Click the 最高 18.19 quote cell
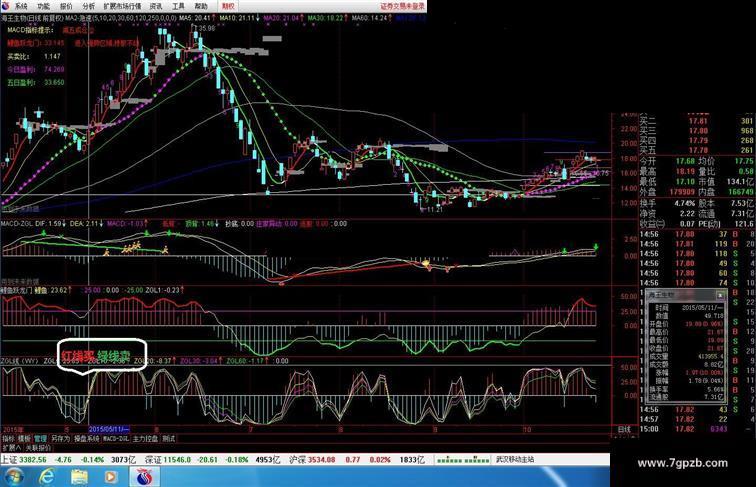This screenshot has width=756, height=487. click(667, 171)
